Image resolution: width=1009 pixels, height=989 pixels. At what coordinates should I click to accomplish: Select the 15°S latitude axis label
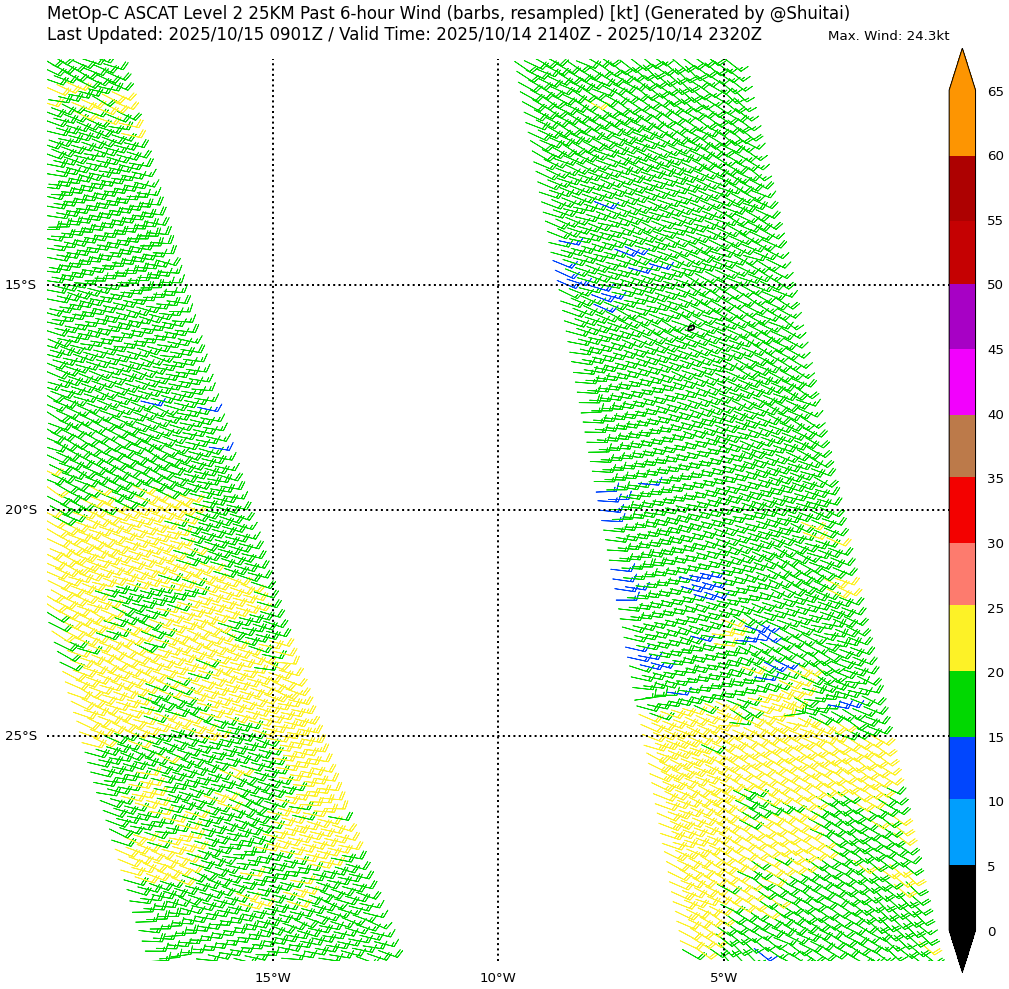[x=20, y=285]
